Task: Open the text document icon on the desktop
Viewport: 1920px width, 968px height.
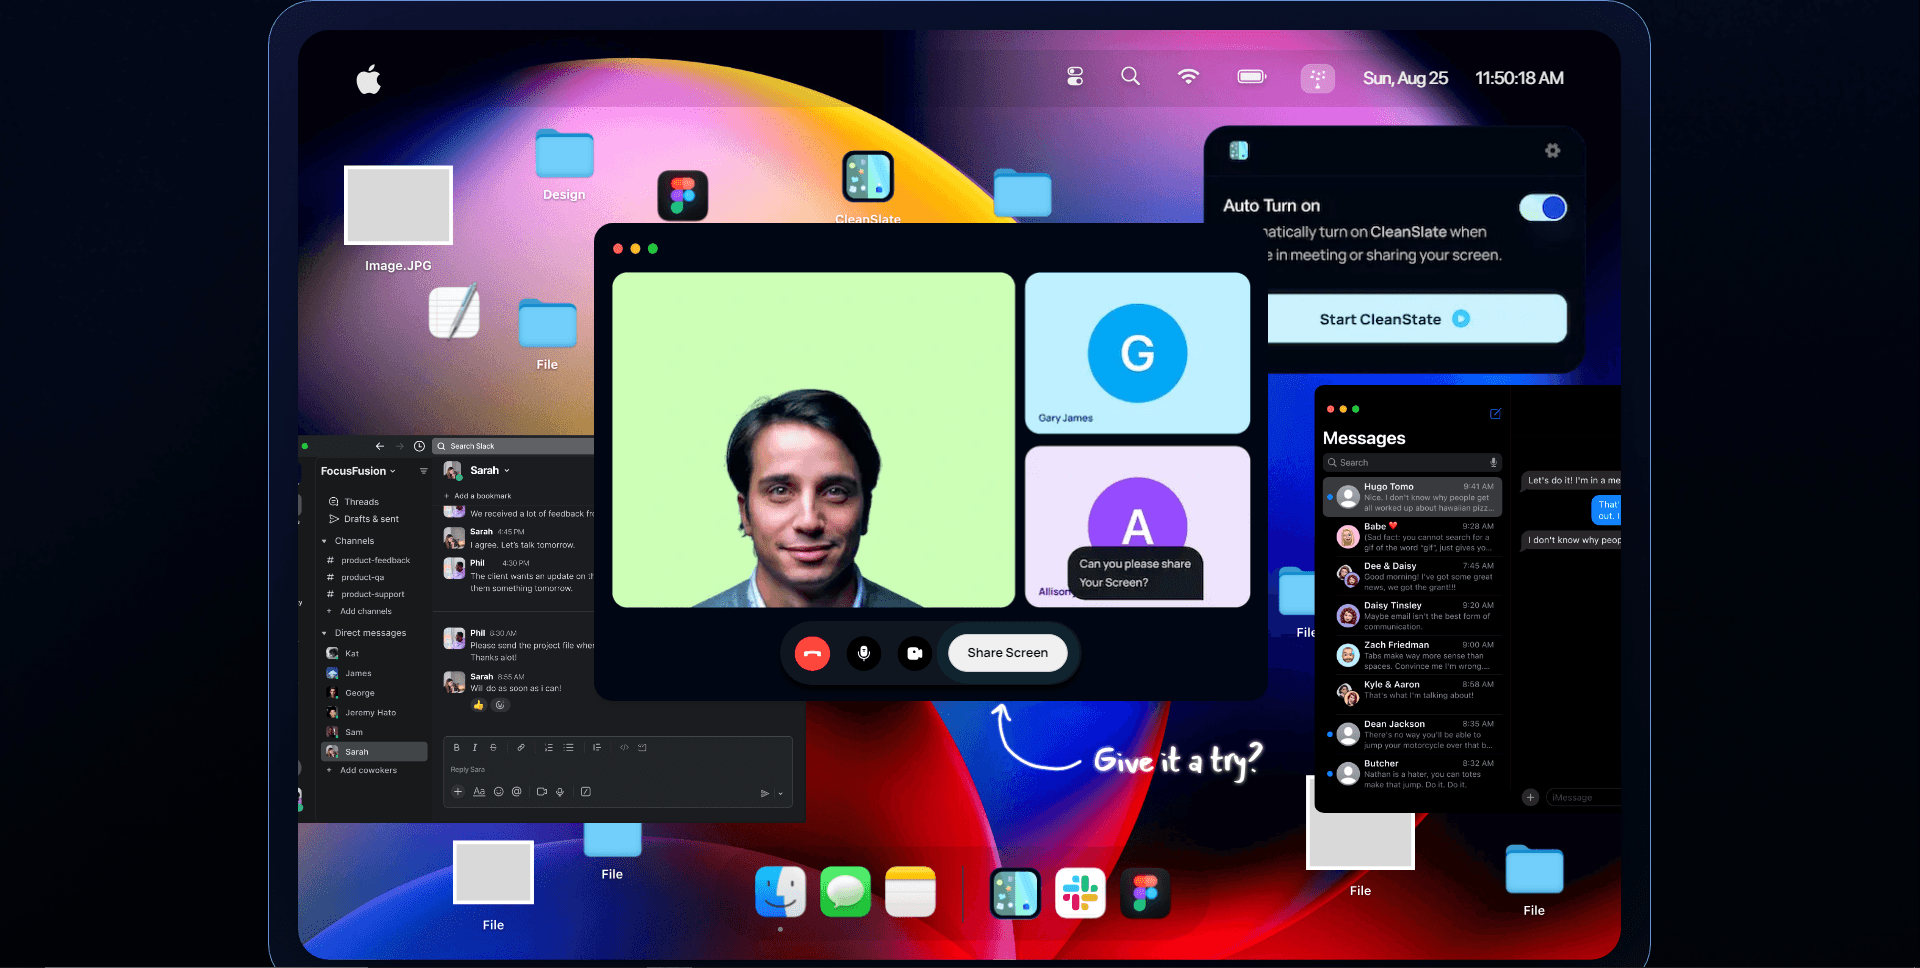Action: (x=454, y=312)
